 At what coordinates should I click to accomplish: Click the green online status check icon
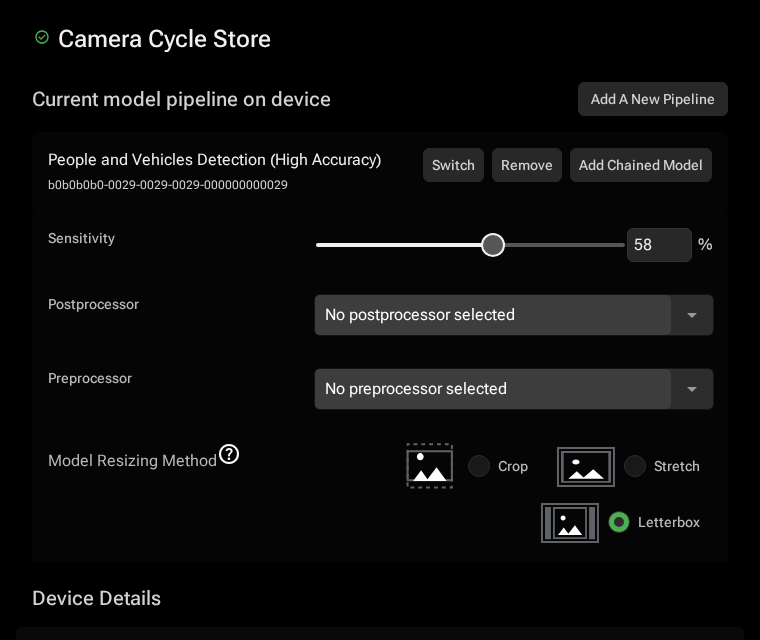pos(42,37)
